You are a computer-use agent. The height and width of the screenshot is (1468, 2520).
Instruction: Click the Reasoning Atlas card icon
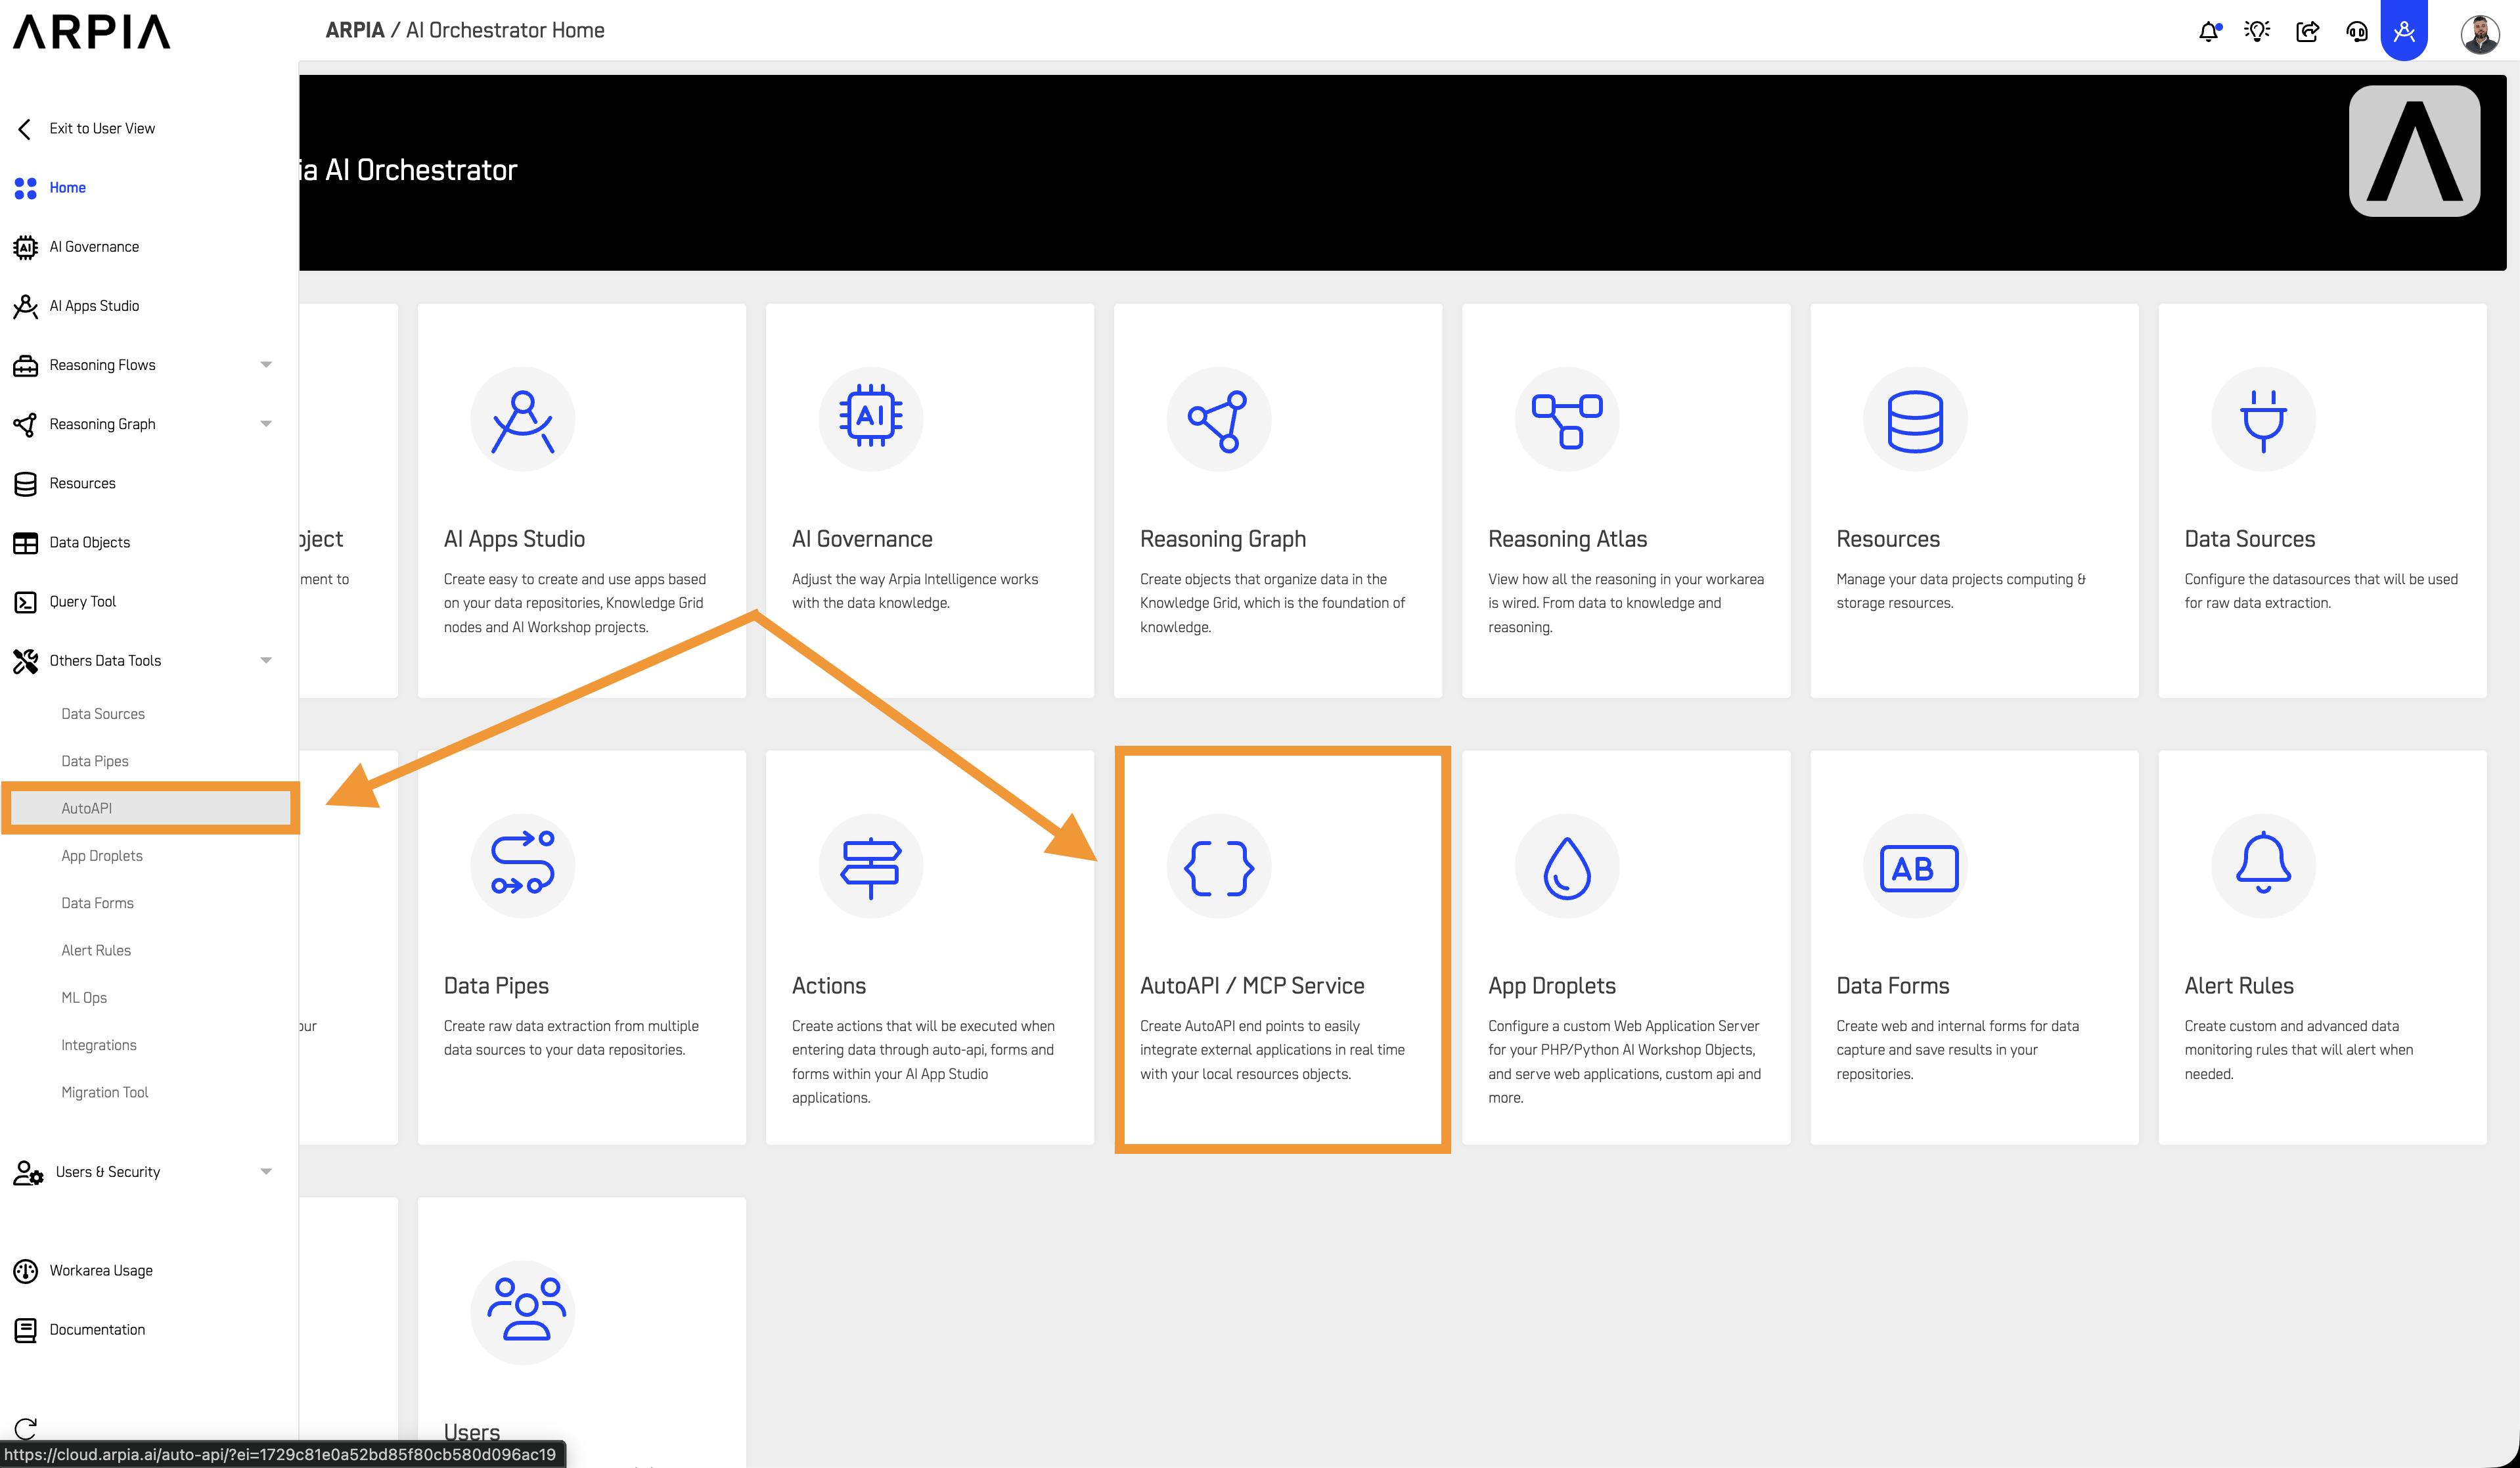tap(1566, 419)
